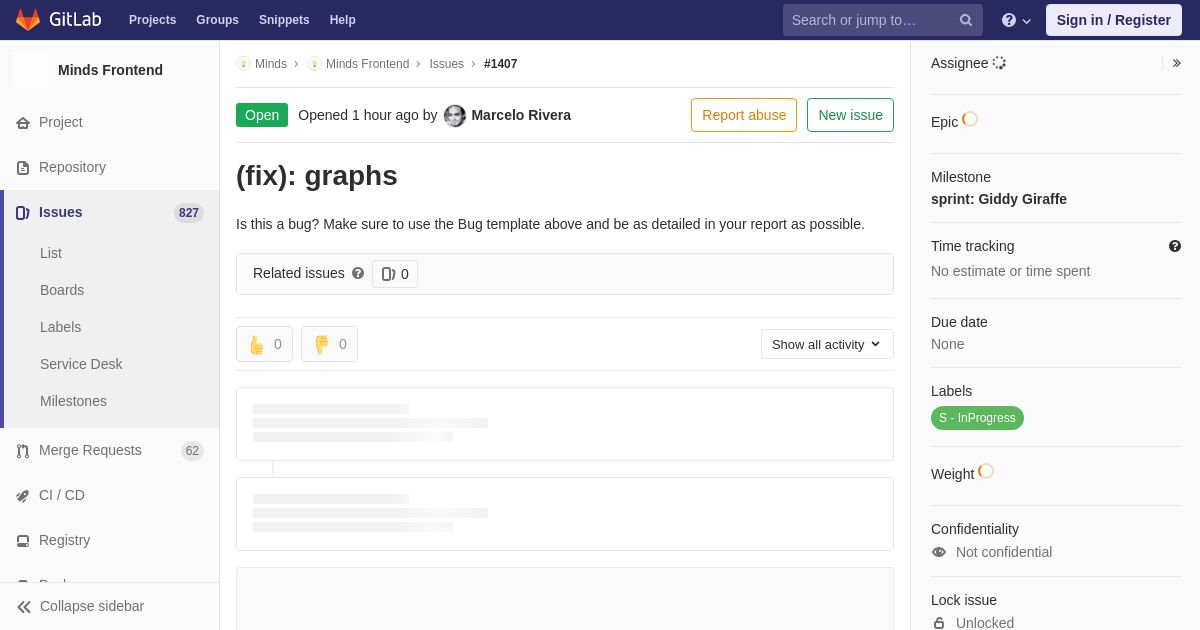Open Help in the top navigation

[x=343, y=20]
